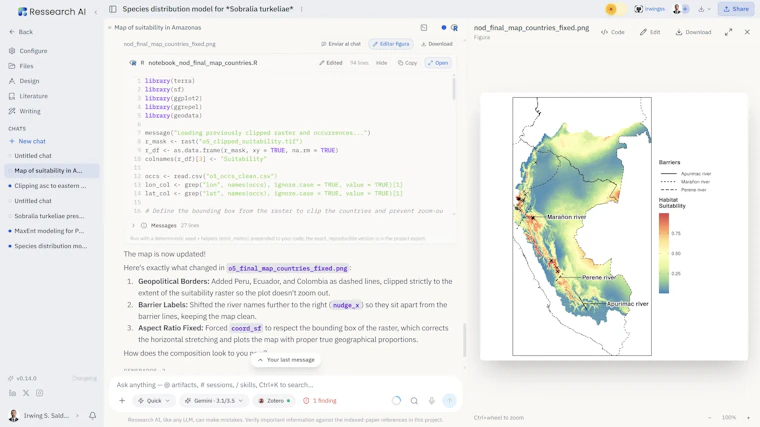This screenshot has height=427, width=760.
Task: Open the v0.14.0 version info
Action: tap(22, 379)
